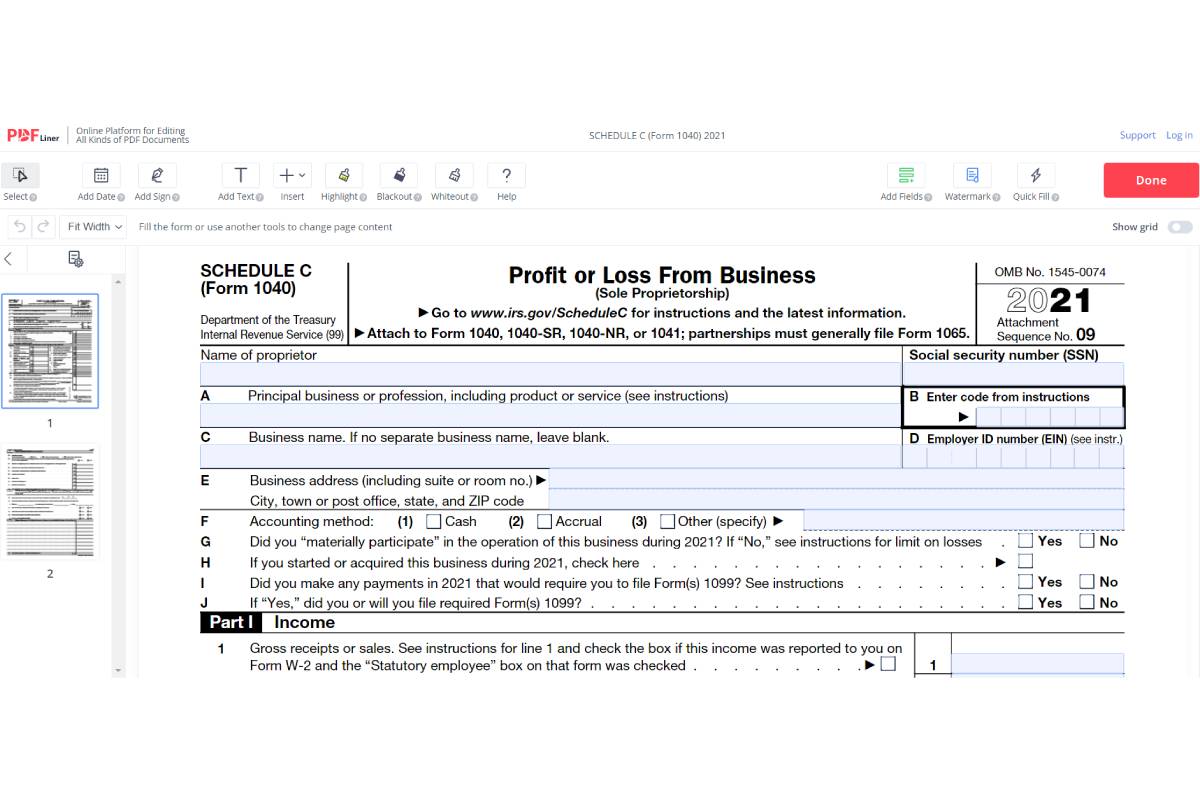
Task: Check the Cash accounting method box
Action: point(434,521)
